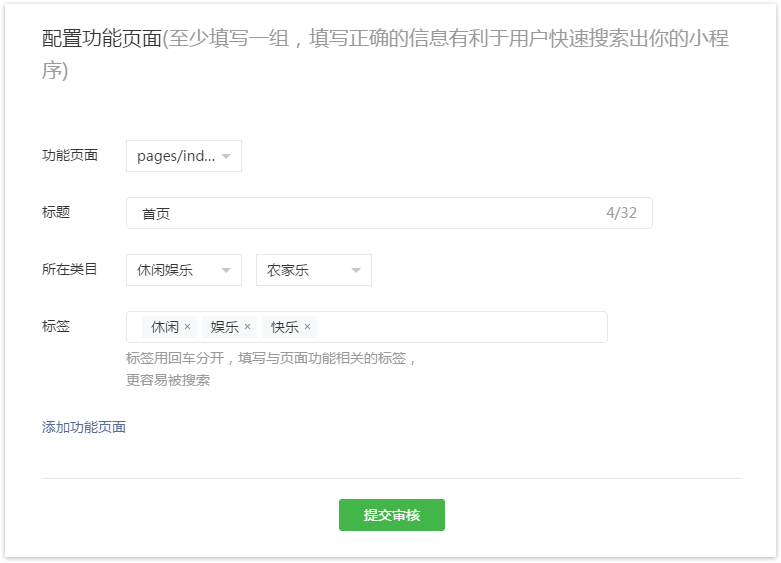The image size is (781, 563).
Task: Submit with the 提交审核 button
Action: coord(392,515)
